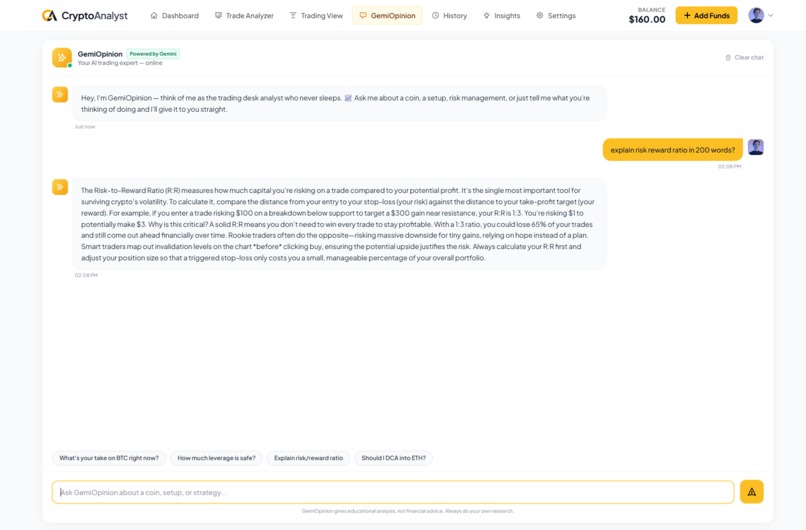Screen dimensions: 806x530
Task: Click the send message button
Action: pyautogui.click(x=752, y=492)
